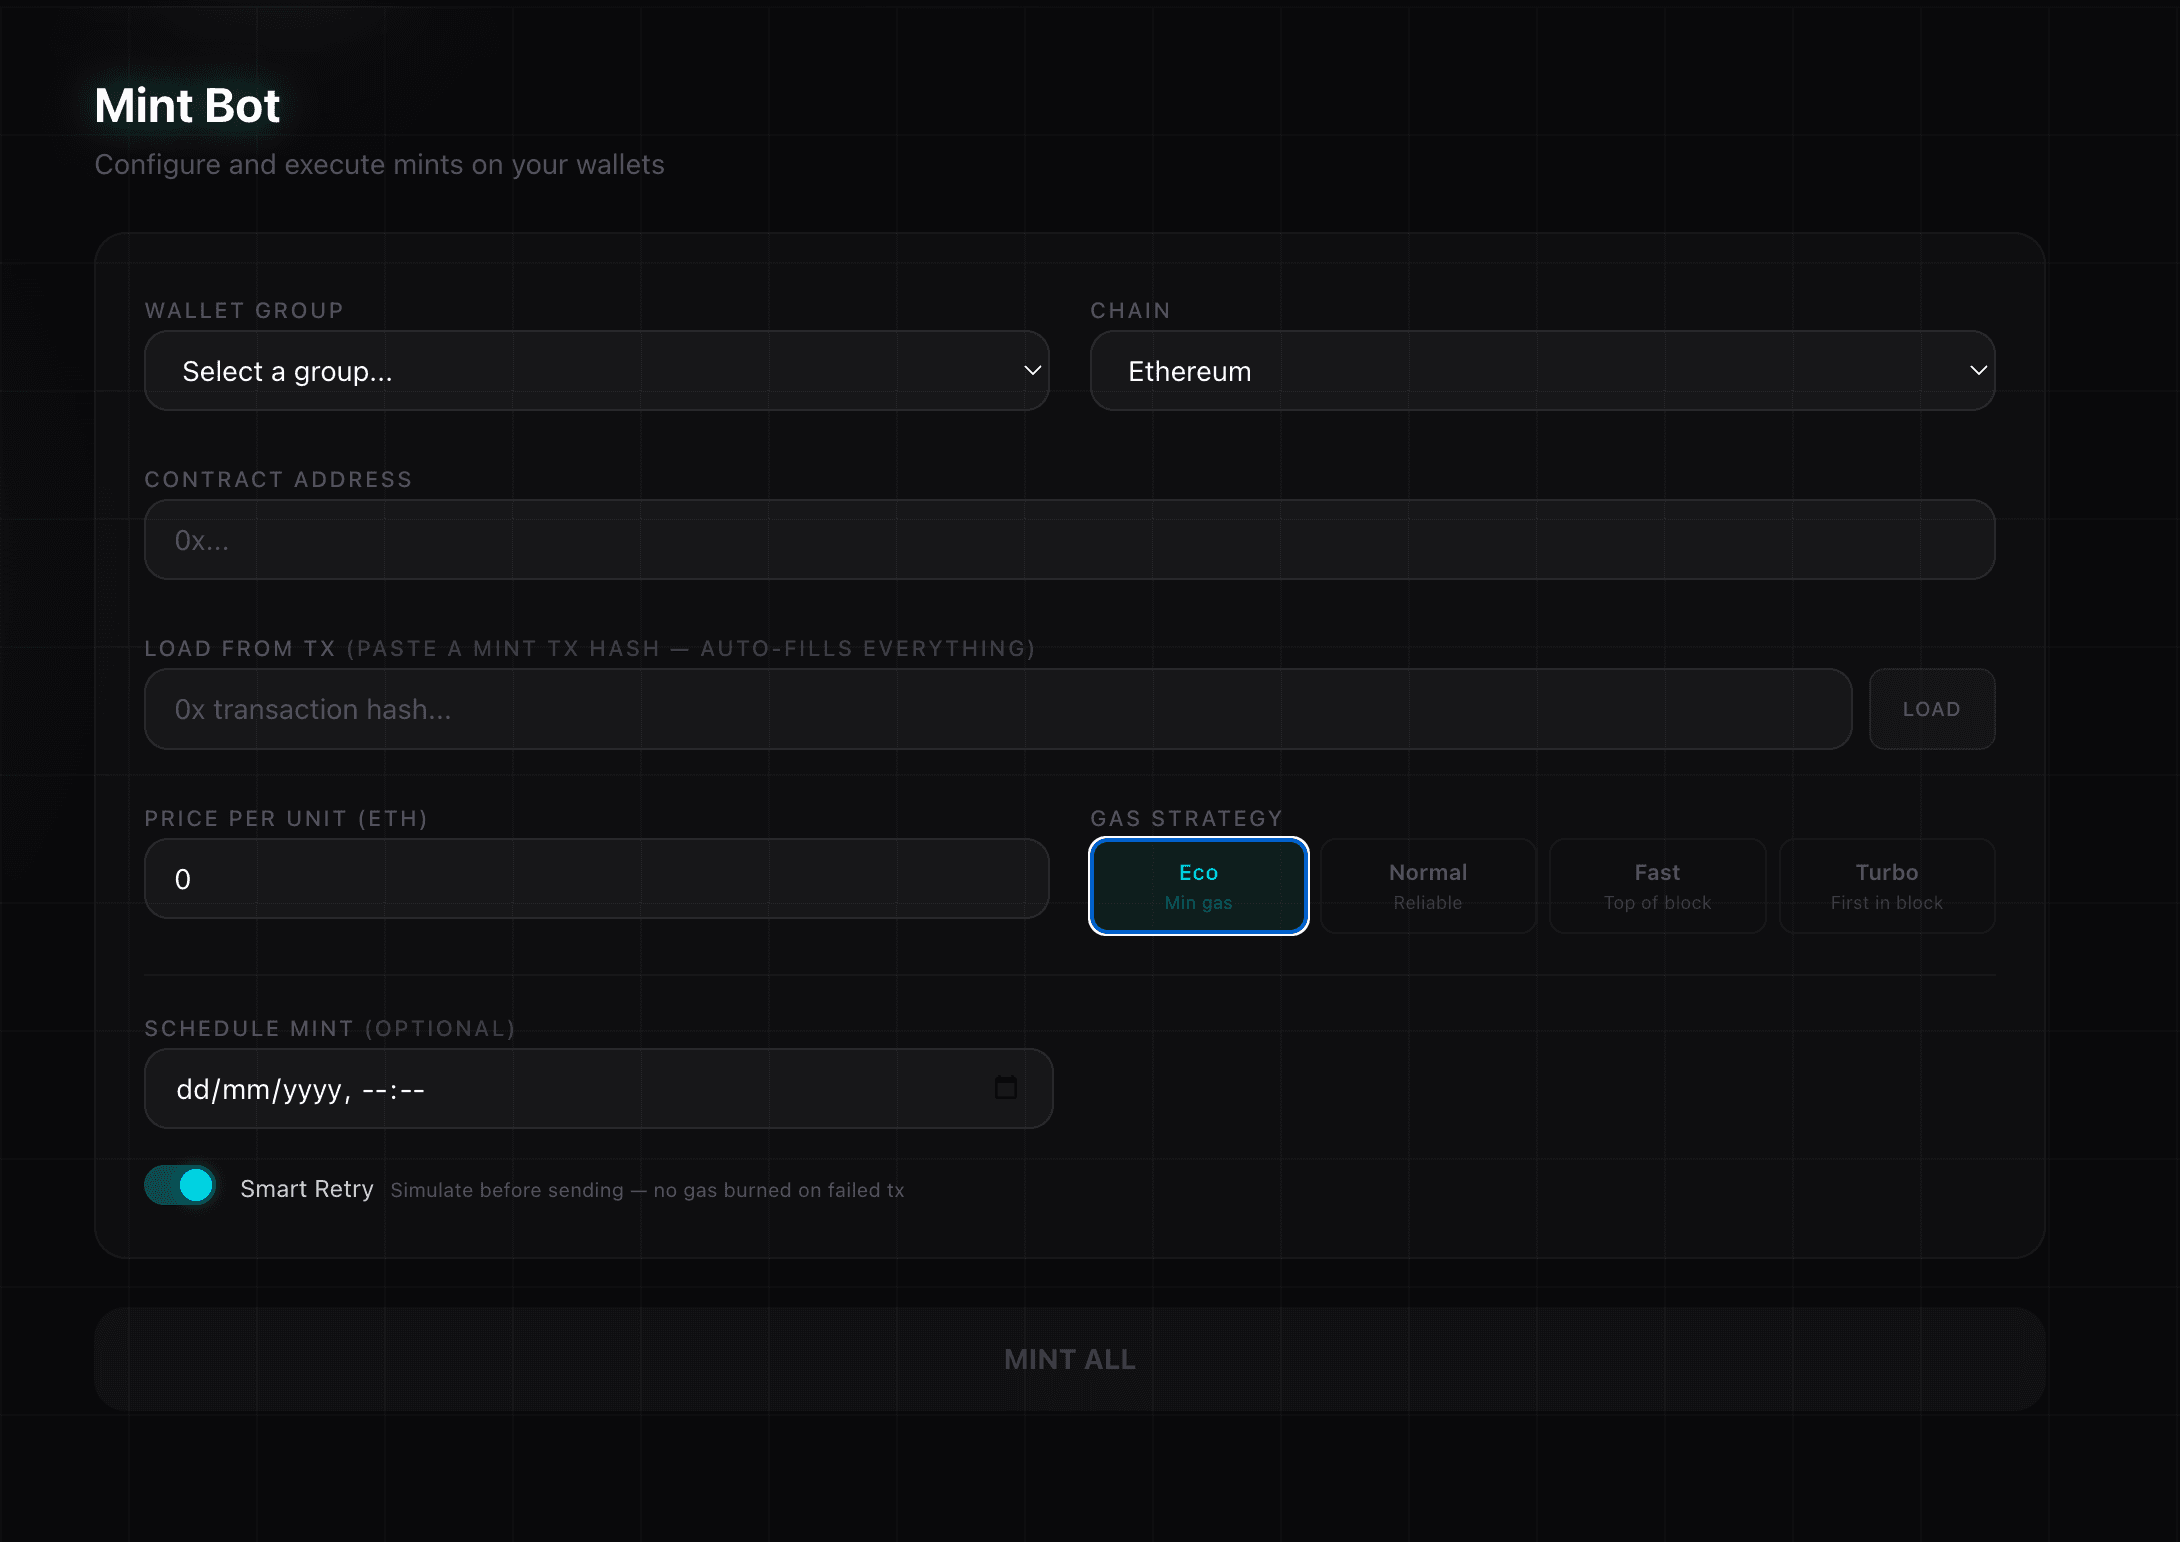Enable Normal gas strategy
The image size is (2180, 1542).
point(1427,885)
